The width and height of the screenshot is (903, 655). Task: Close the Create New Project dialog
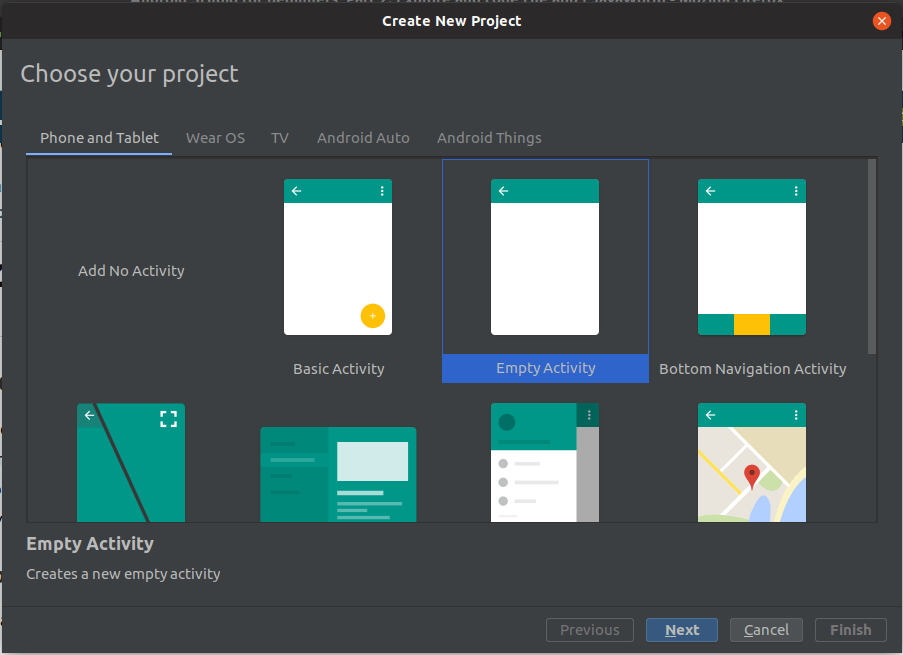[881, 20]
